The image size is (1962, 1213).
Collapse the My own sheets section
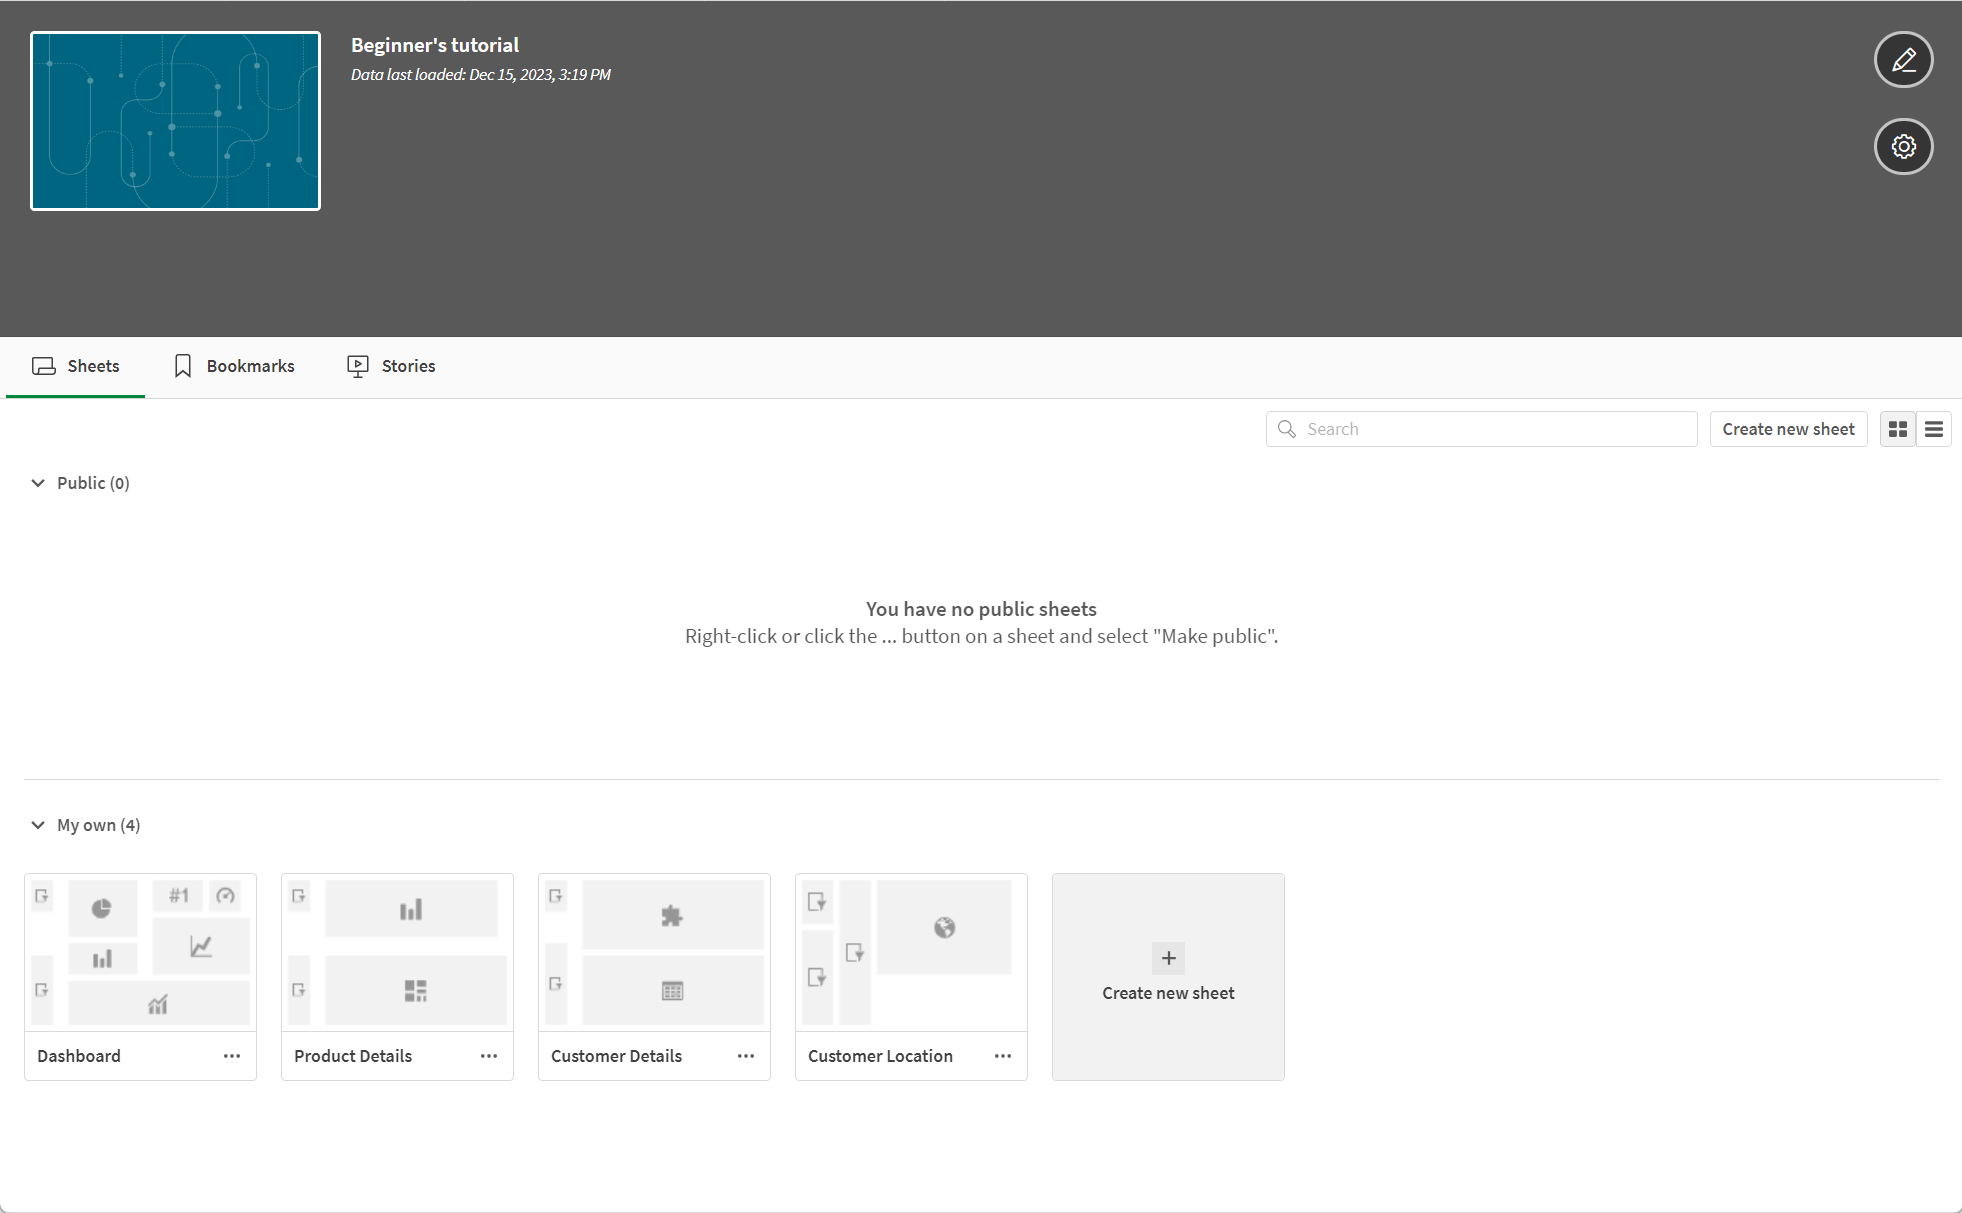click(34, 825)
